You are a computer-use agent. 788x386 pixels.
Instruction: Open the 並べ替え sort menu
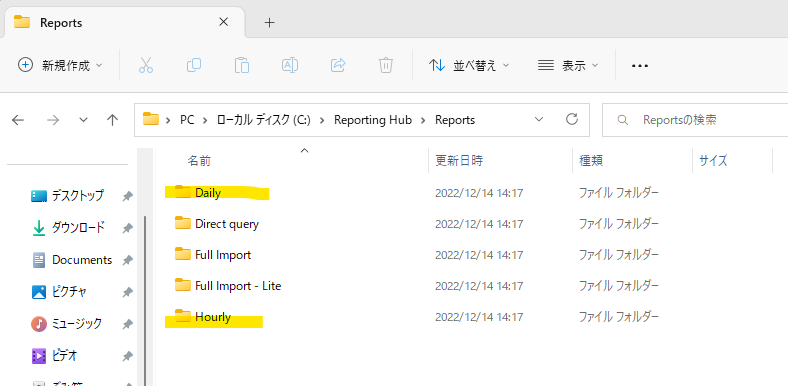click(469, 65)
